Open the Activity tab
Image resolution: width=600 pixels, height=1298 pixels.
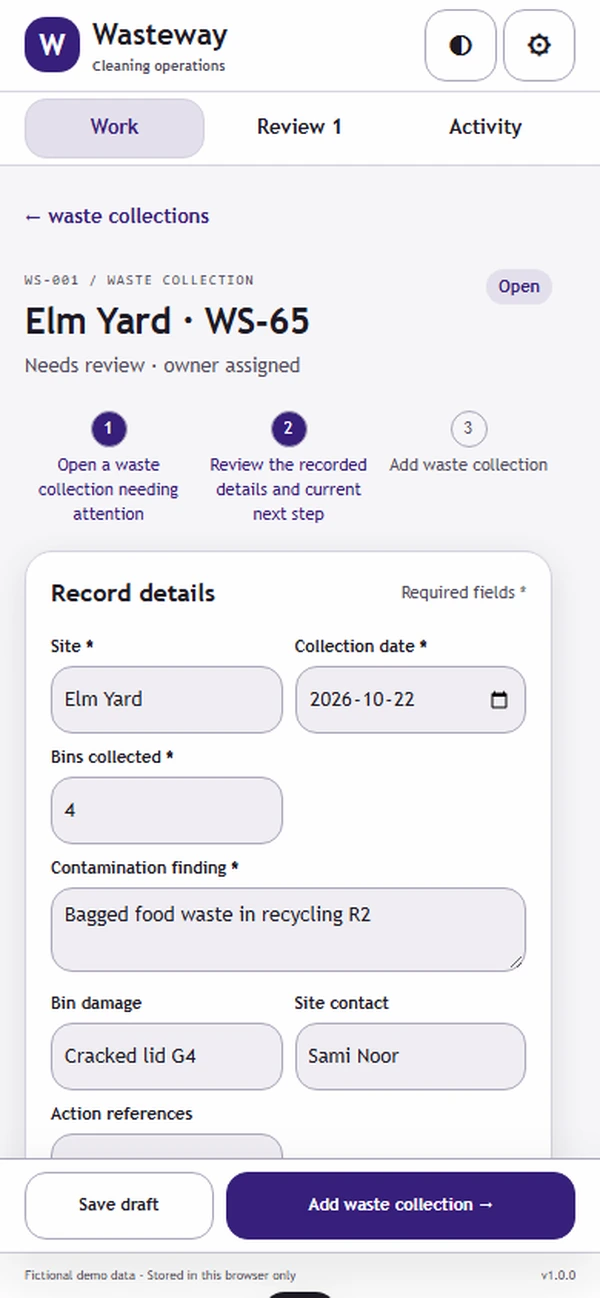click(485, 127)
